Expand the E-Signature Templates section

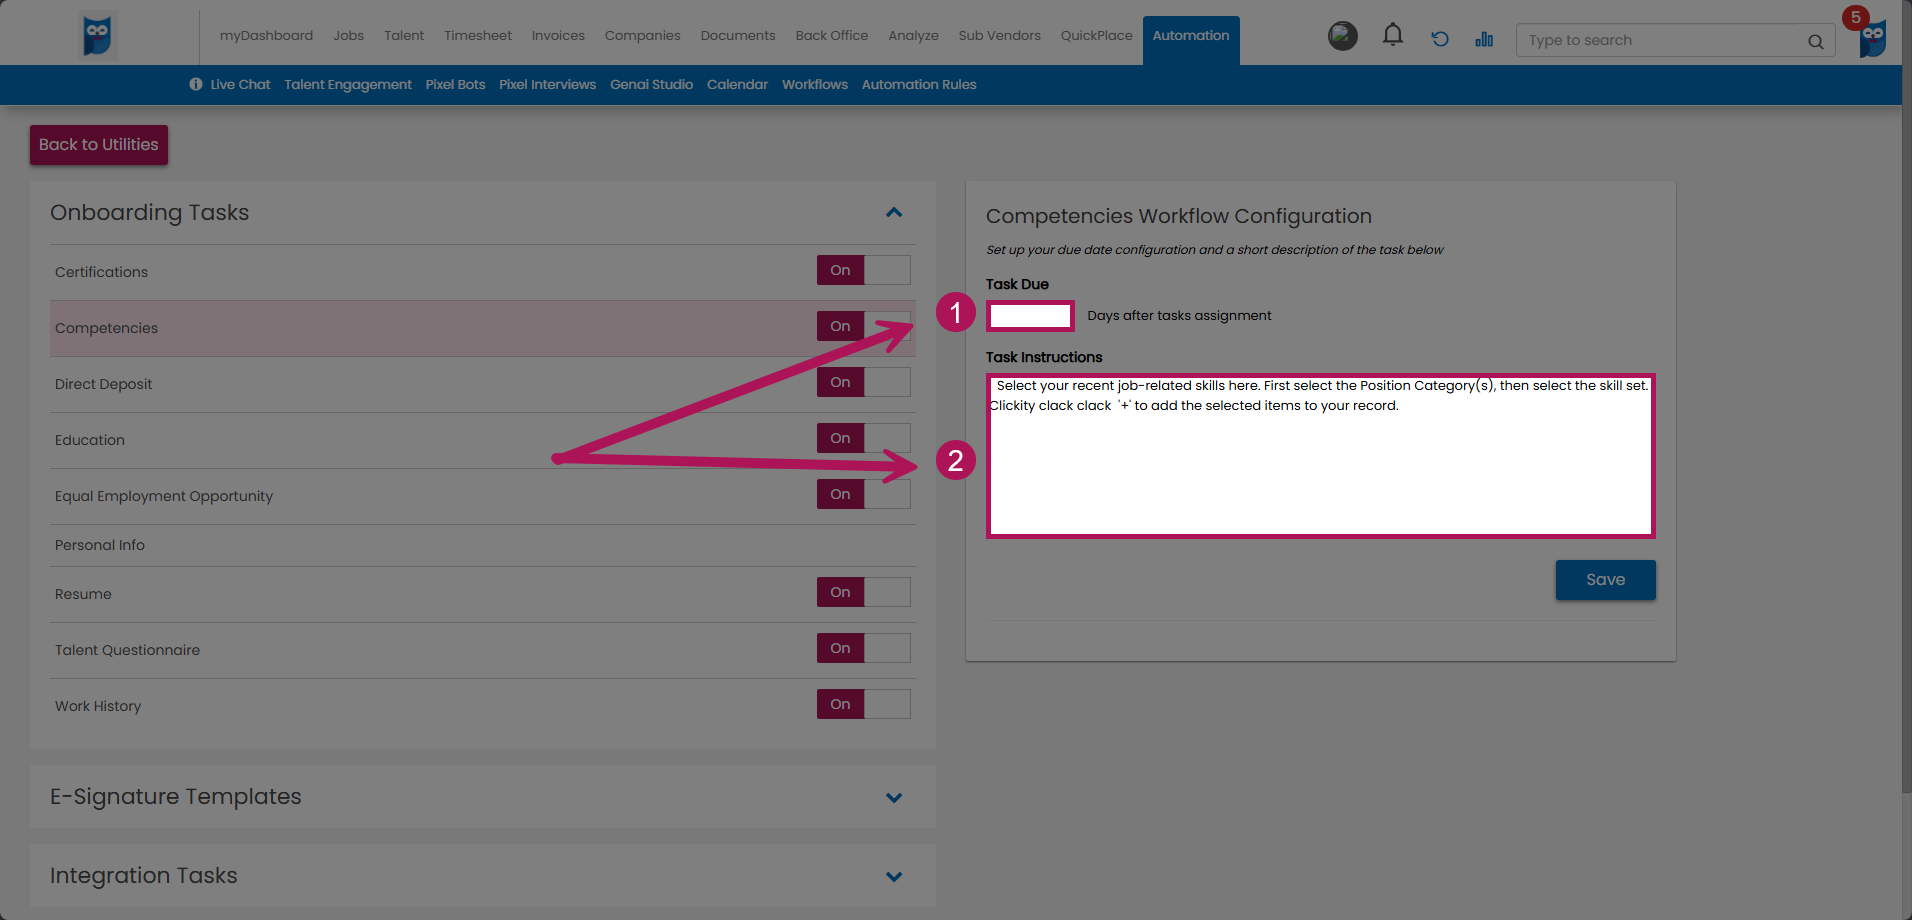894,797
